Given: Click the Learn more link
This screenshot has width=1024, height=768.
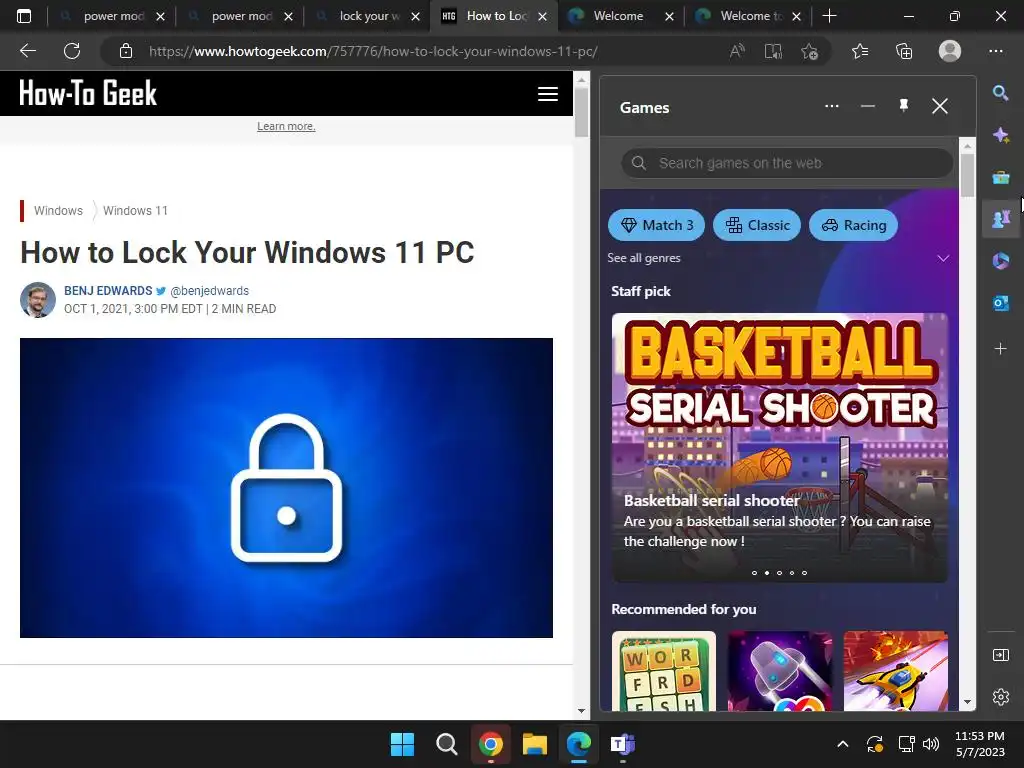Looking at the screenshot, I should pos(286,126).
